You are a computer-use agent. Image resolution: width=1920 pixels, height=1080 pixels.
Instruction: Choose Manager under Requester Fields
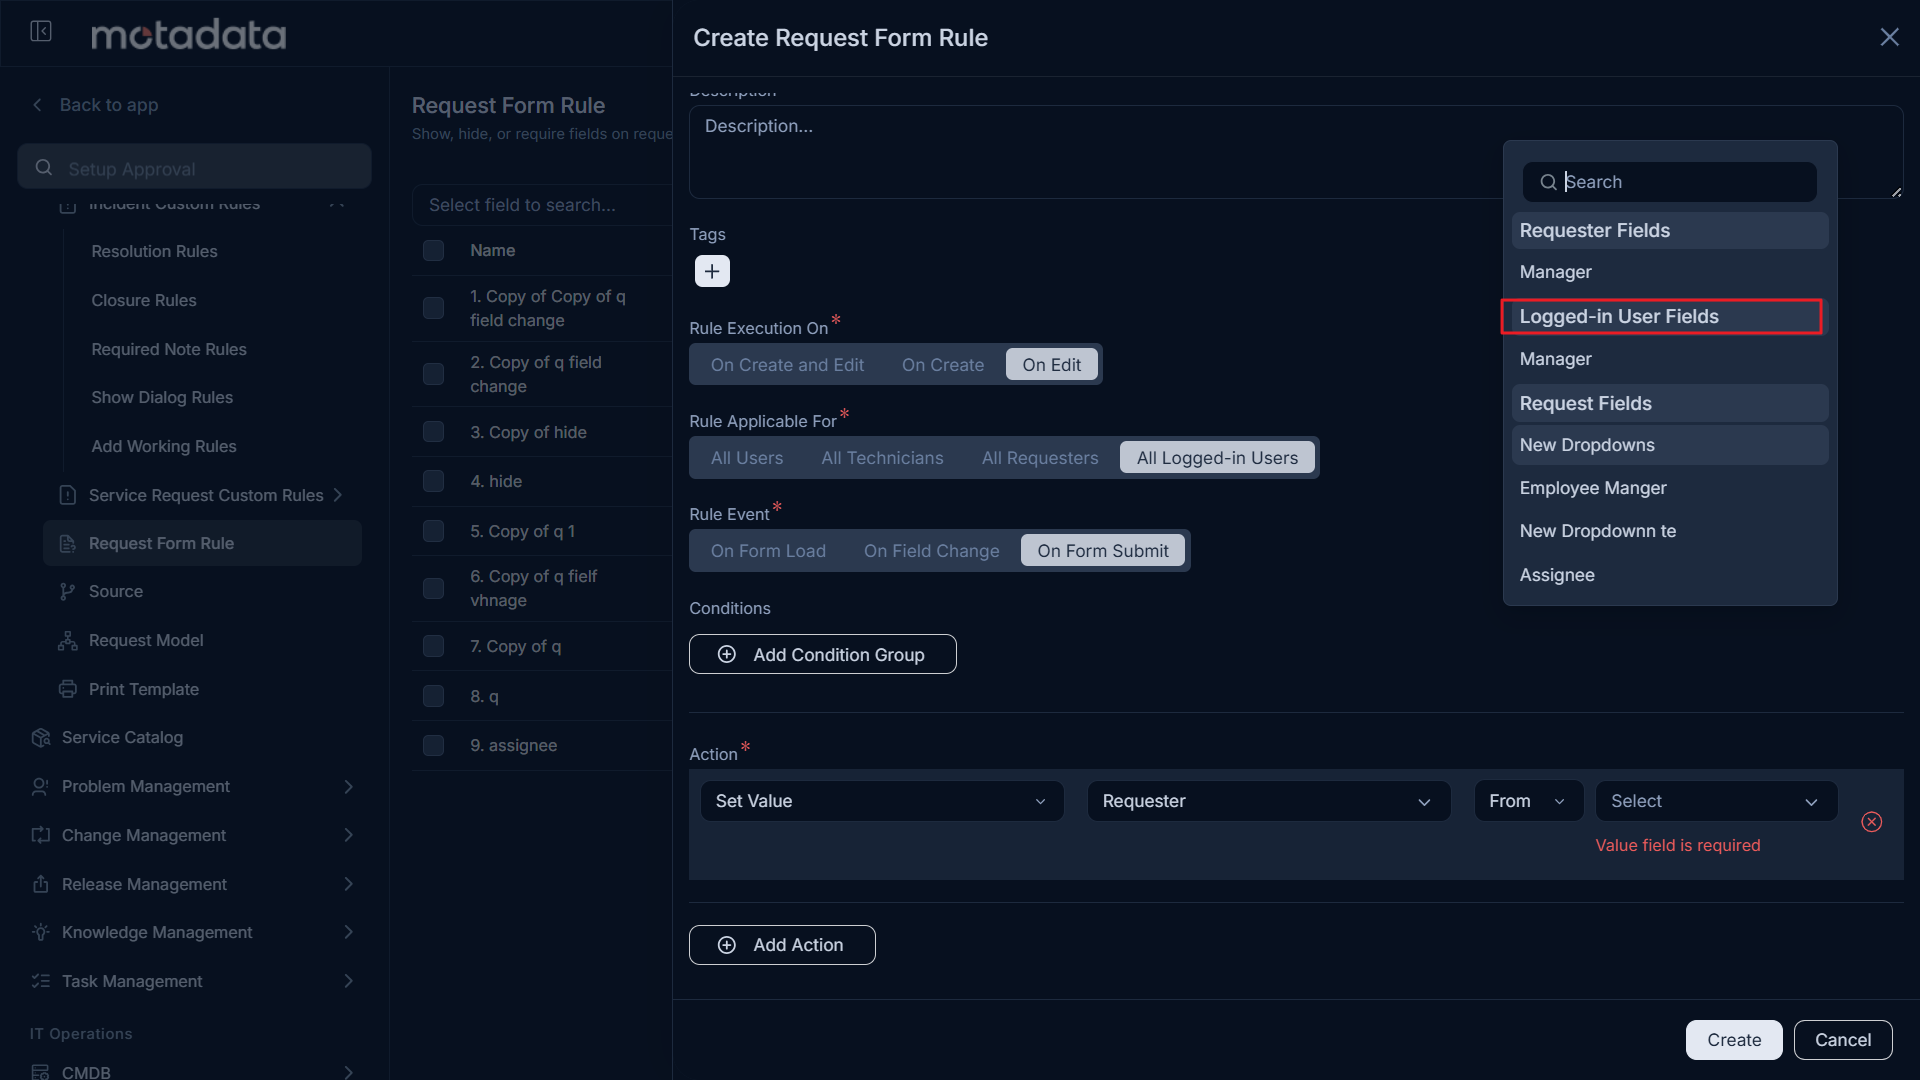pos(1670,272)
